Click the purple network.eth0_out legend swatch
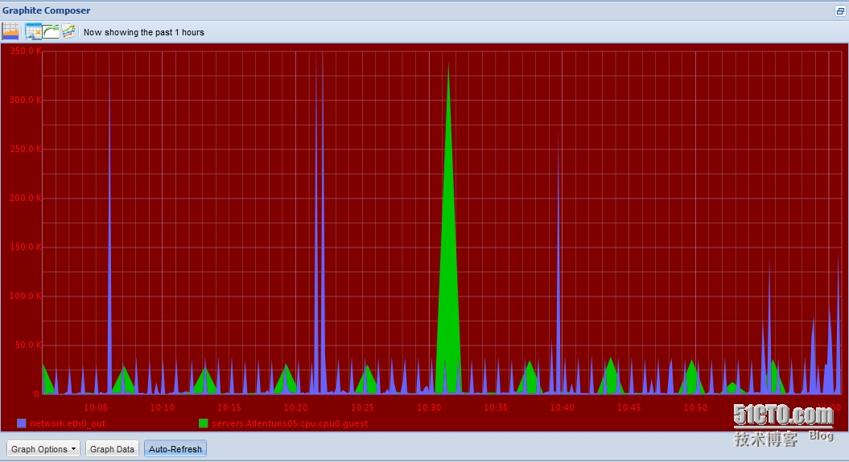849x462 pixels. [x=22, y=424]
